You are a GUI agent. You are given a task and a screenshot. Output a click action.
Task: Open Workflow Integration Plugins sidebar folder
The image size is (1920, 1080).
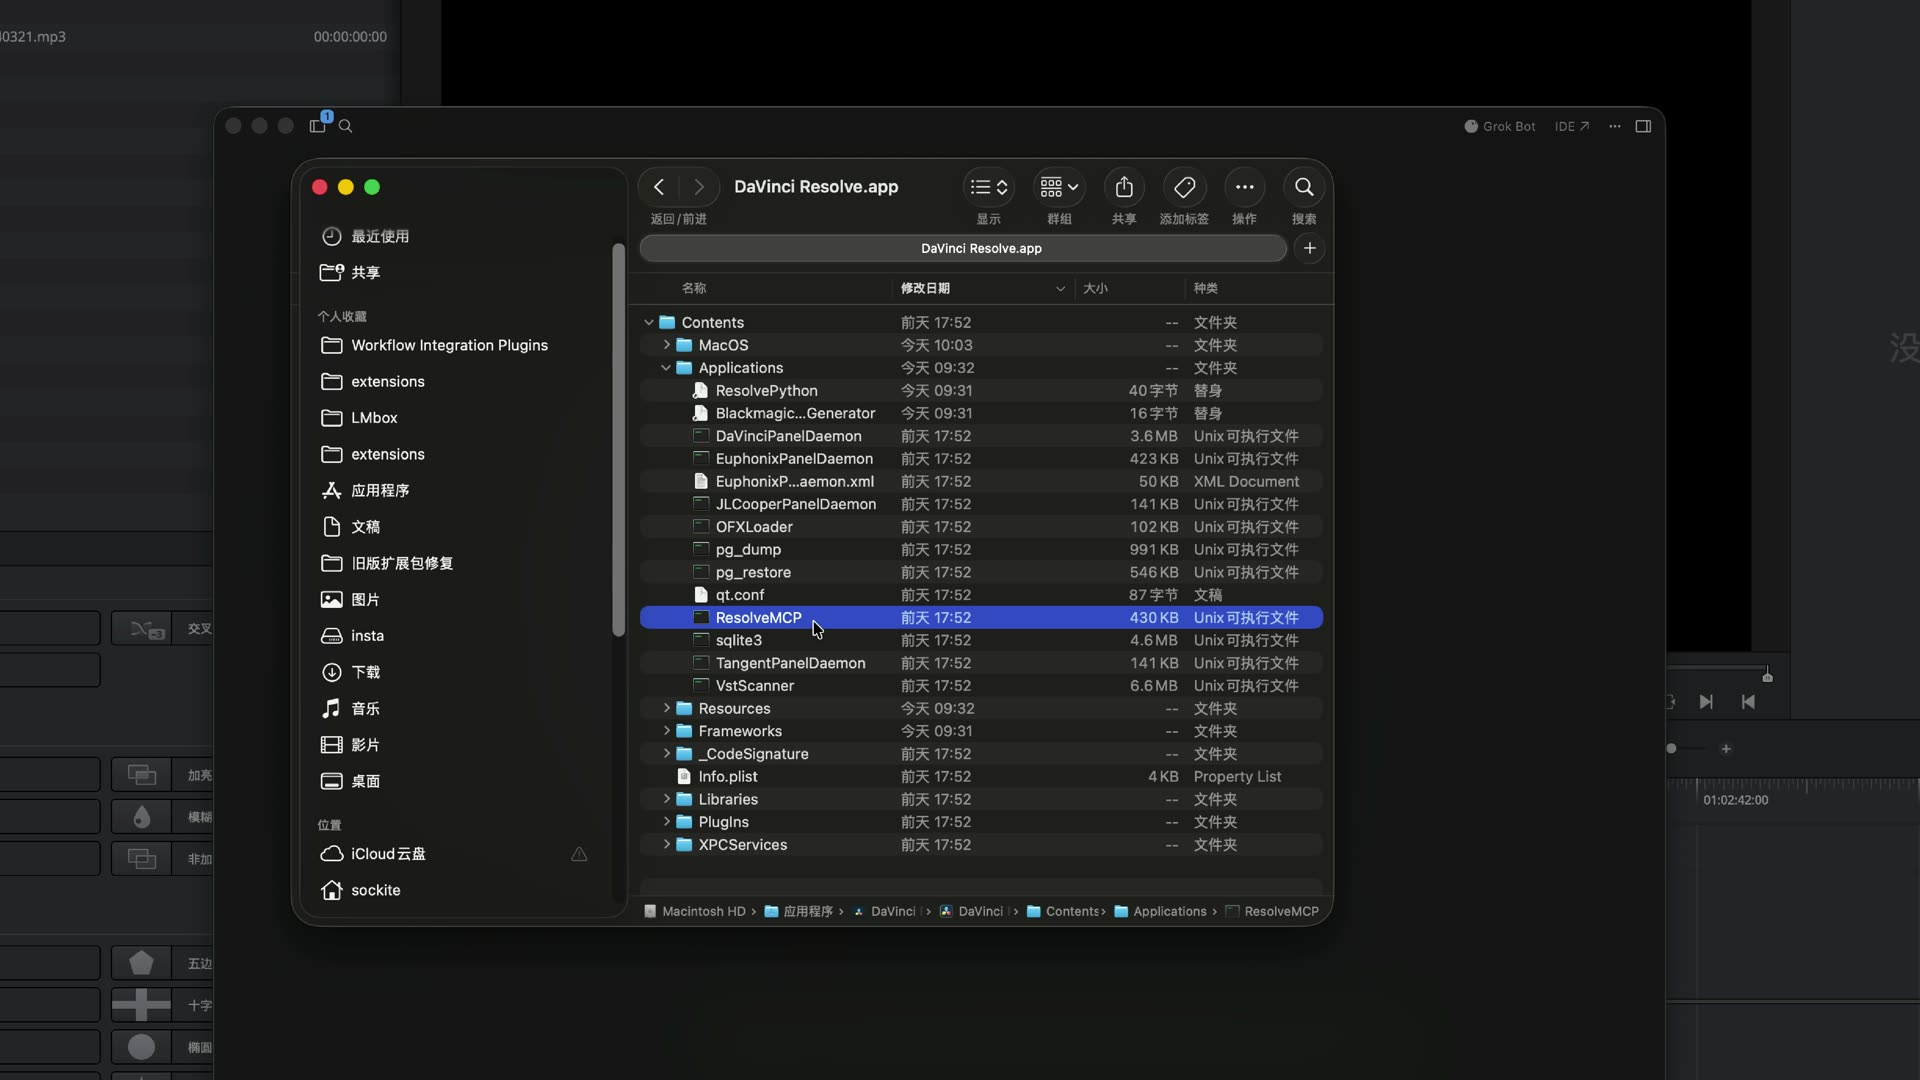tap(434, 345)
